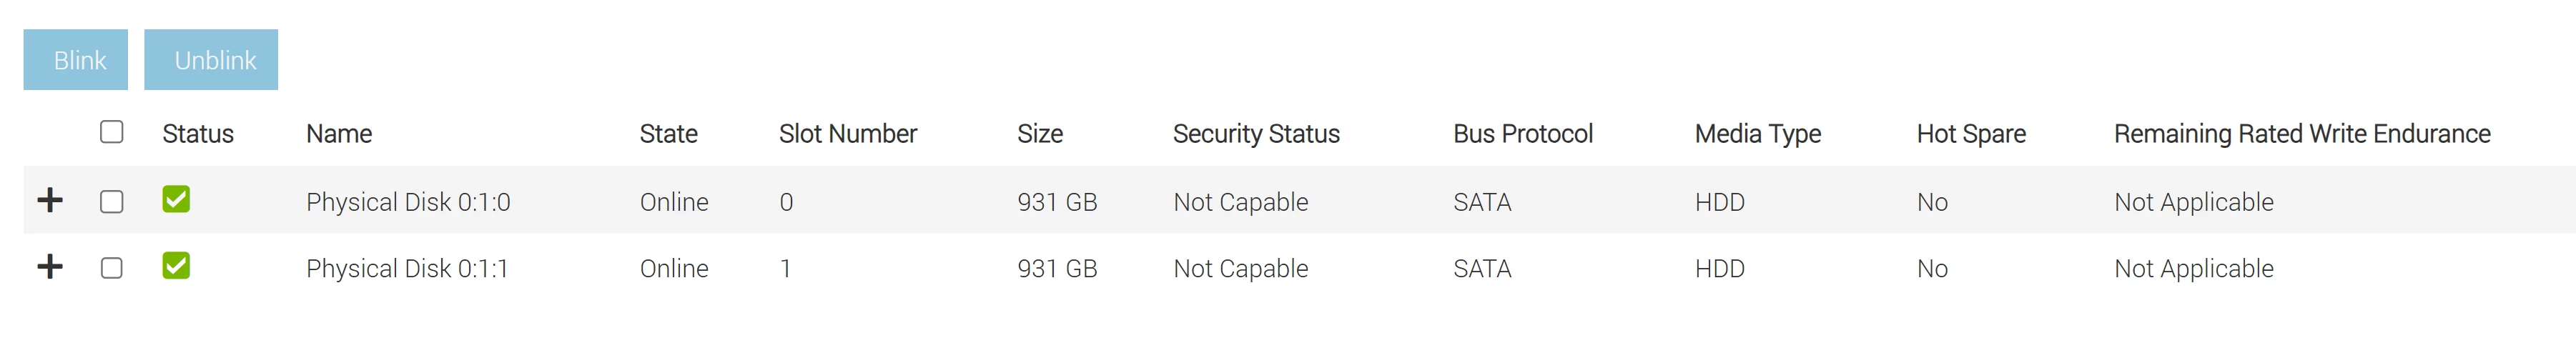
Task: Click the Unblink button
Action: coord(211,60)
